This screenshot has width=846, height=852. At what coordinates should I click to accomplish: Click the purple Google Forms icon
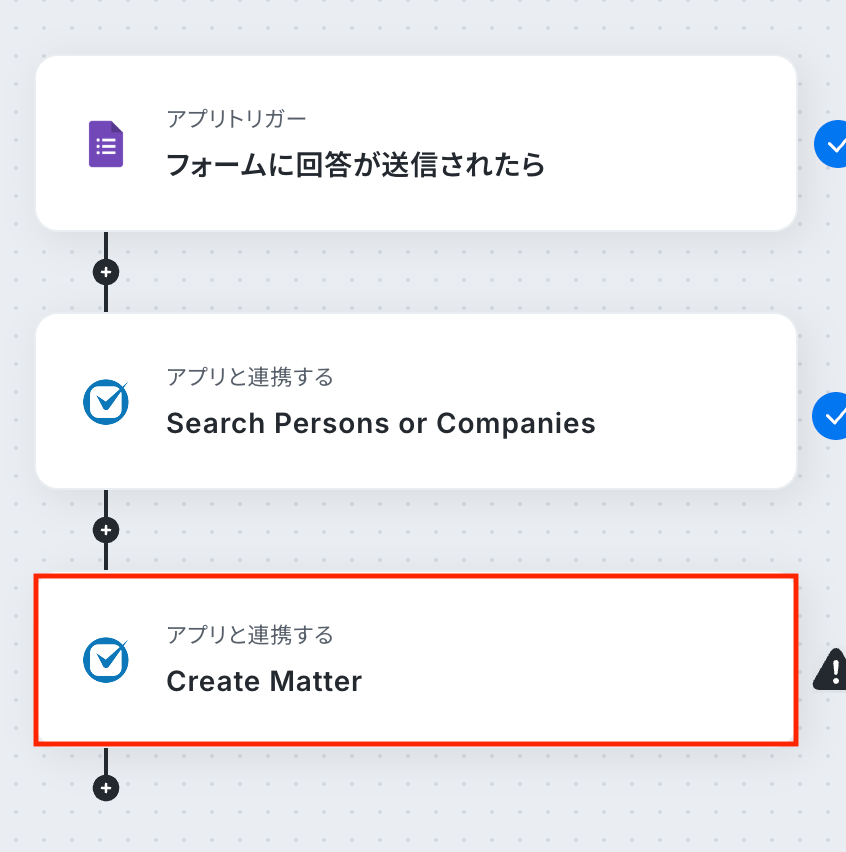coord(106,144)
